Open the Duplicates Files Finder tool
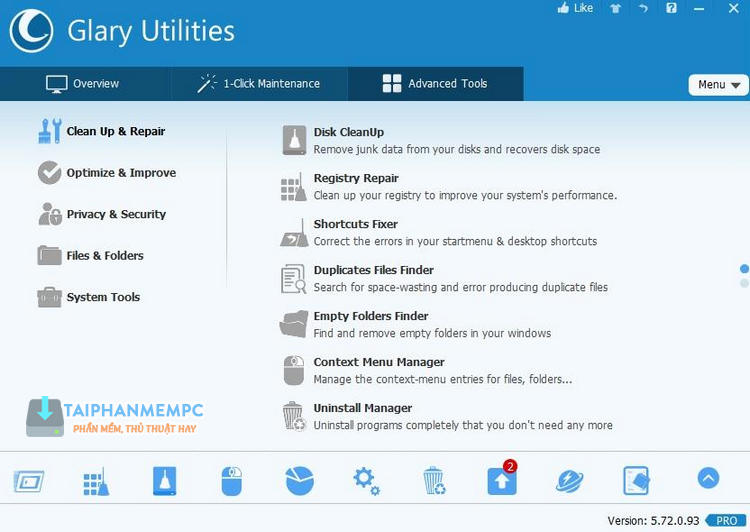Image resolution: width=750 pixels, height=532 pixels. point(373,270)
